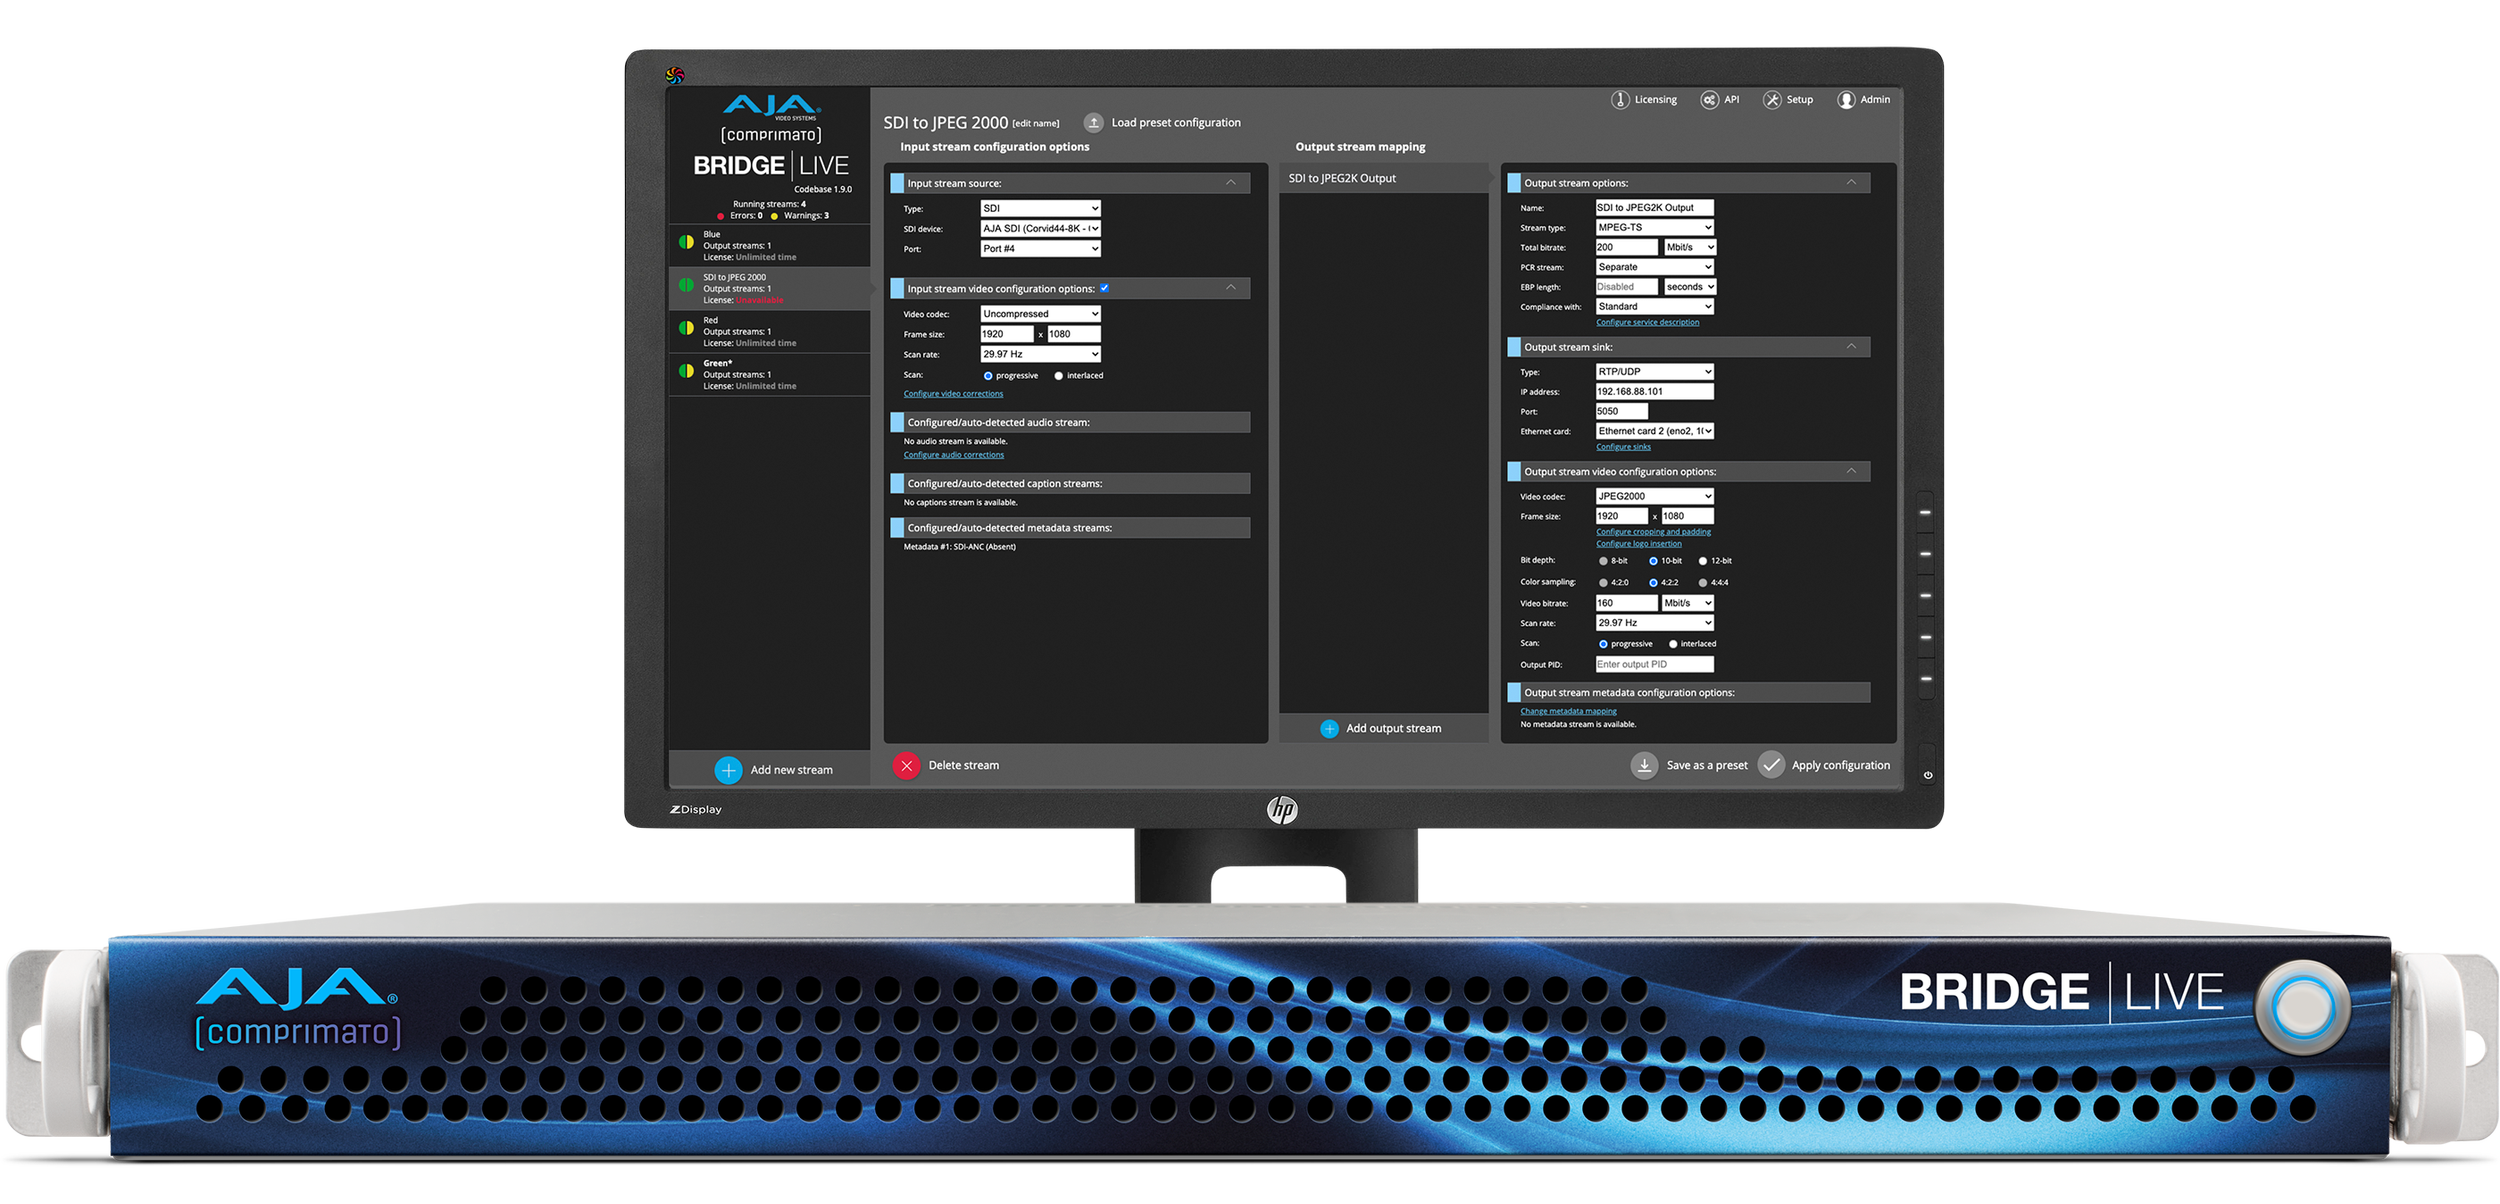Click the blue plus Add new stream icon
Screen dimensions: 2500x1204
[728, 769]
